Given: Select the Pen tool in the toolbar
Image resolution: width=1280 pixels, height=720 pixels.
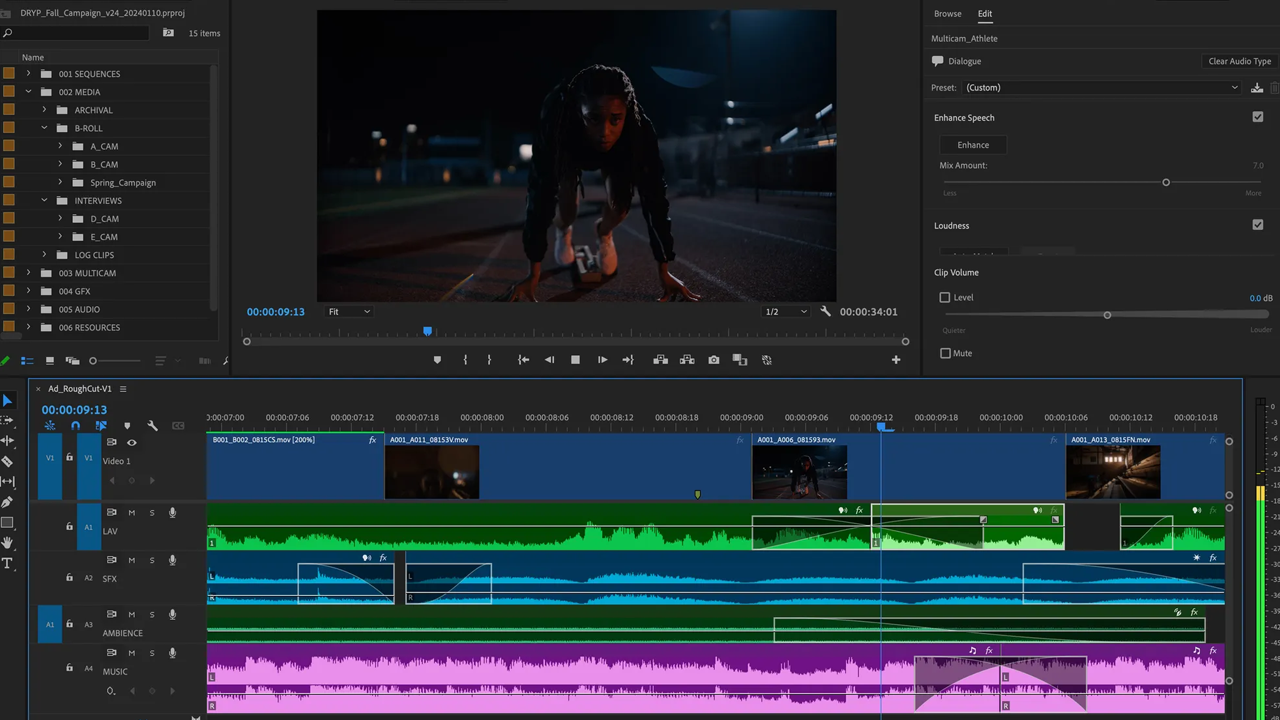Looking at the screenshot, I should pos(7,502).
